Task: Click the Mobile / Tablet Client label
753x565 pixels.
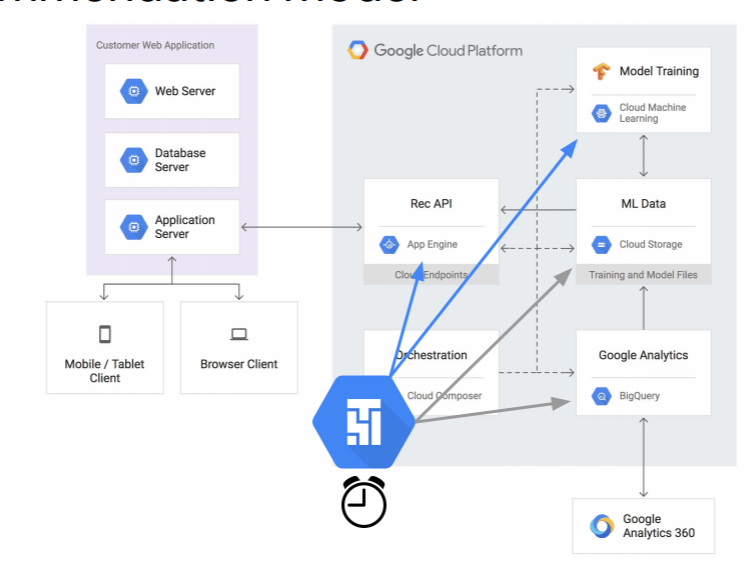Action: 105,371
